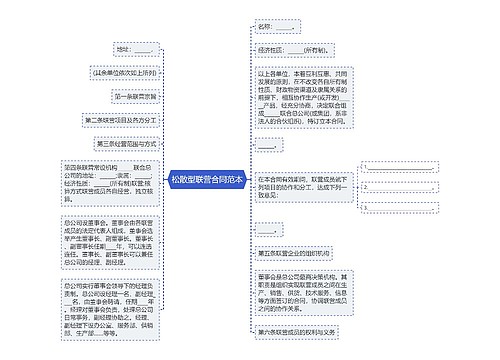Click the 第三条经营范围与方式 node
Viewport: 500px width, 360px height.
pos(126,144)
